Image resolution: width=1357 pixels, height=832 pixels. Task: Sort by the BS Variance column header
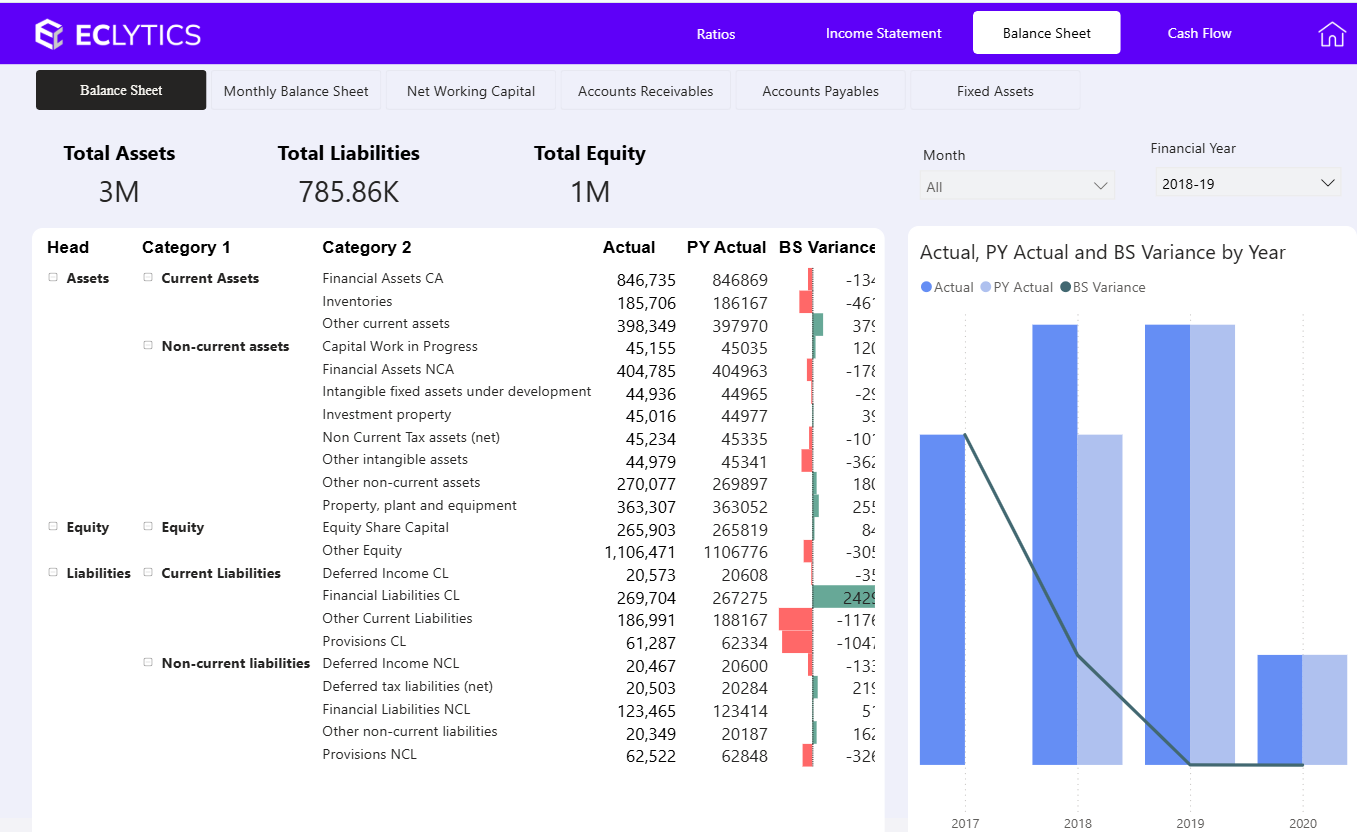tap(826, 247)
